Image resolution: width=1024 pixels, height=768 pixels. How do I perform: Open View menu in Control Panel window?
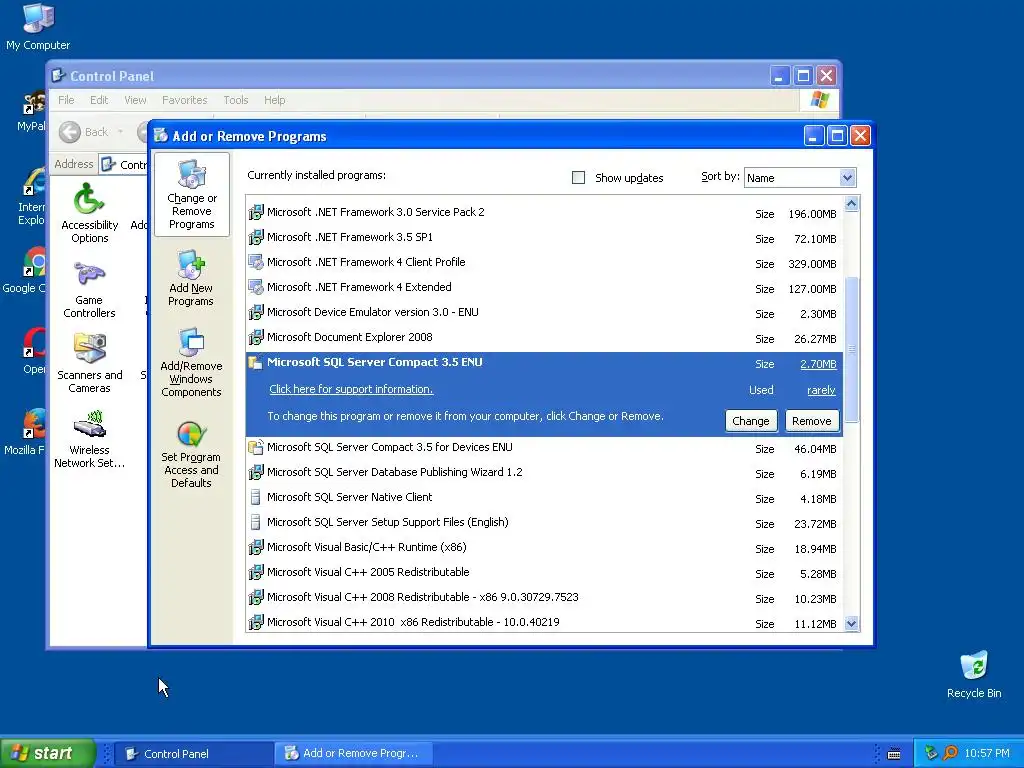[135, 100]
